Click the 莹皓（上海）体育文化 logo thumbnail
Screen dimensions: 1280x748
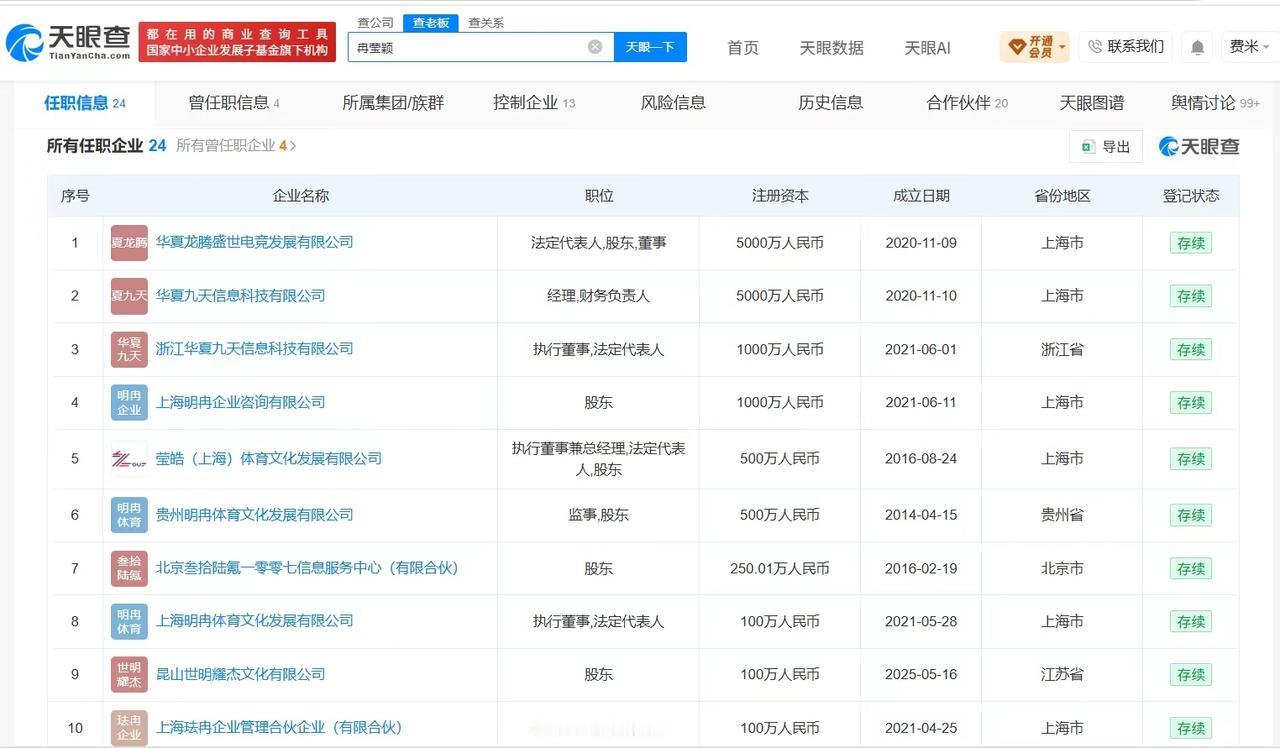pyautogui.click(x=129, y=459)
